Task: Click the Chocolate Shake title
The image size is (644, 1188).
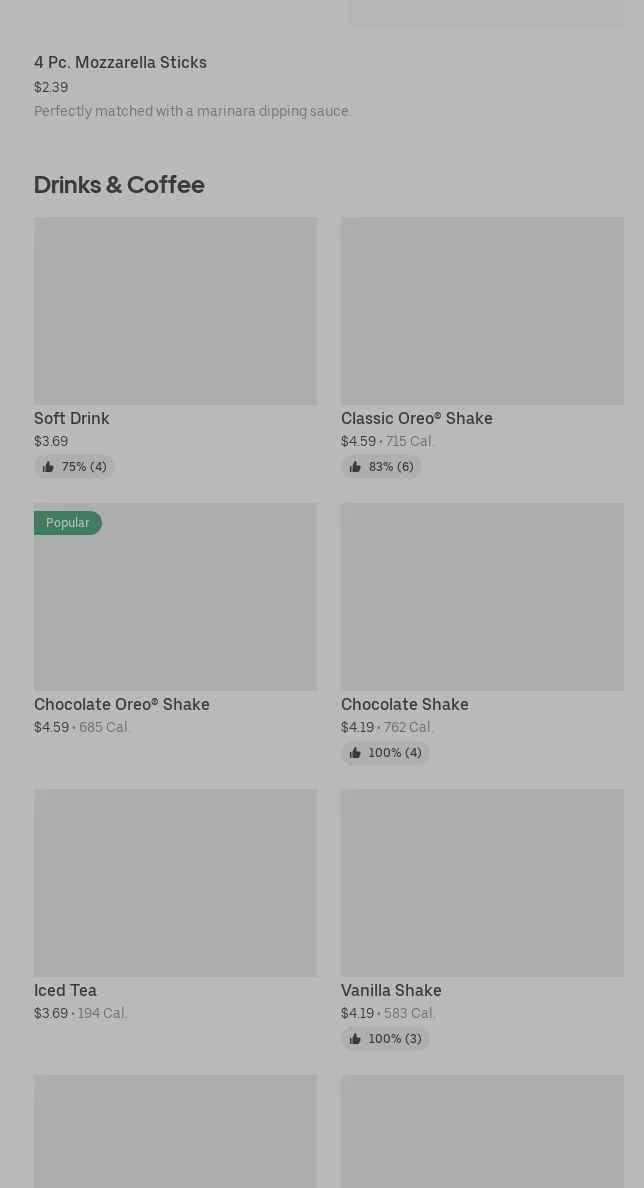Action: (405, 705)
